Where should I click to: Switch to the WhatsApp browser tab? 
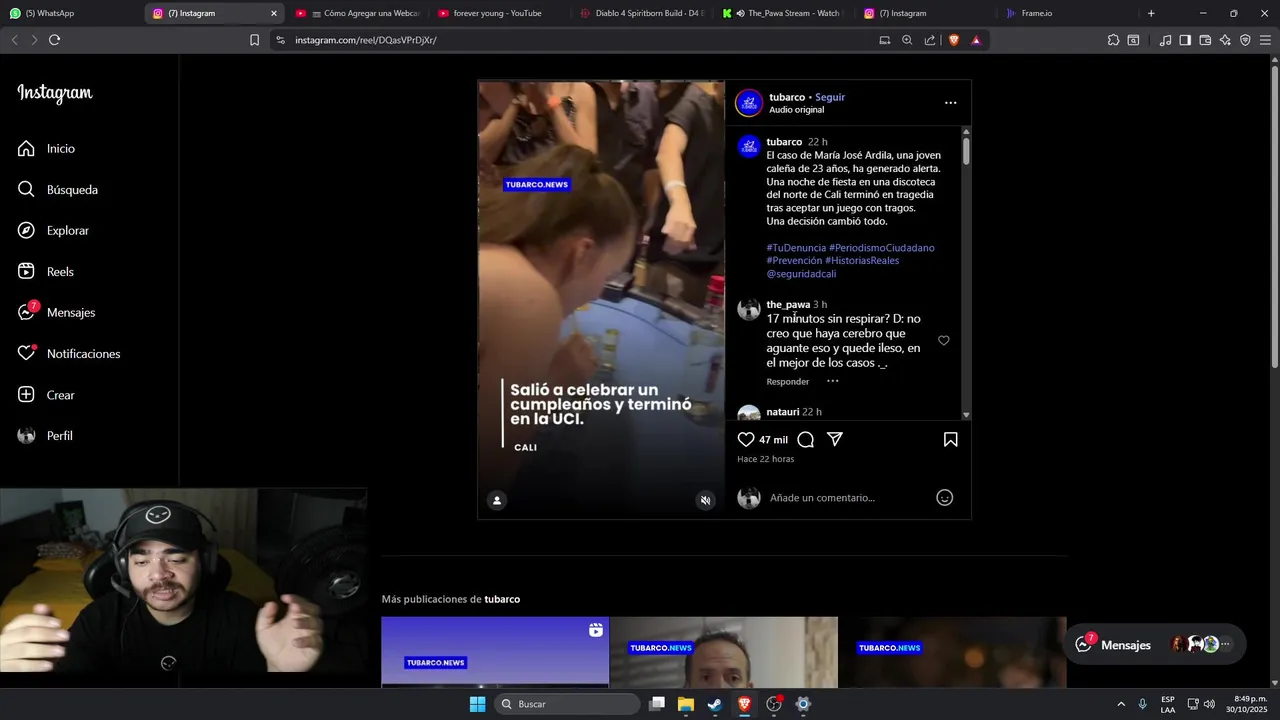point(70,13)
